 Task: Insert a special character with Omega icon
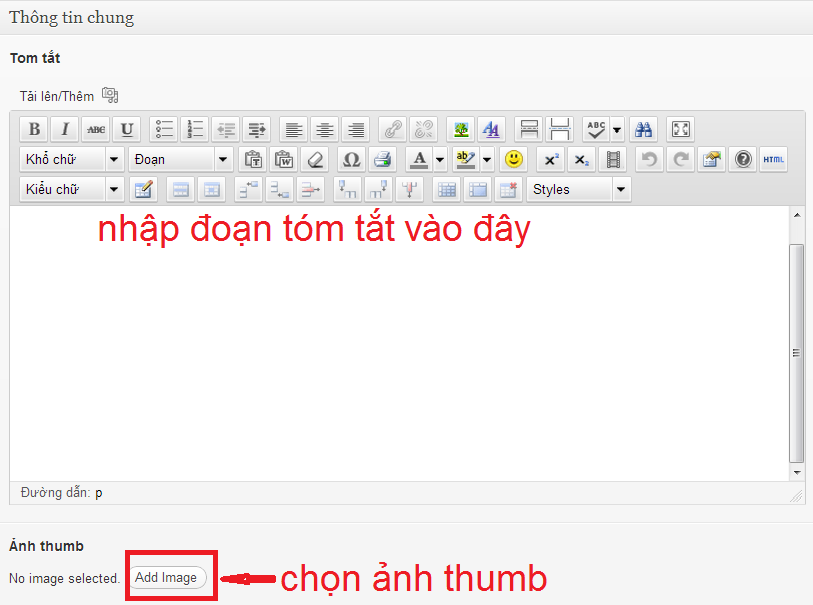coord(350,159)
